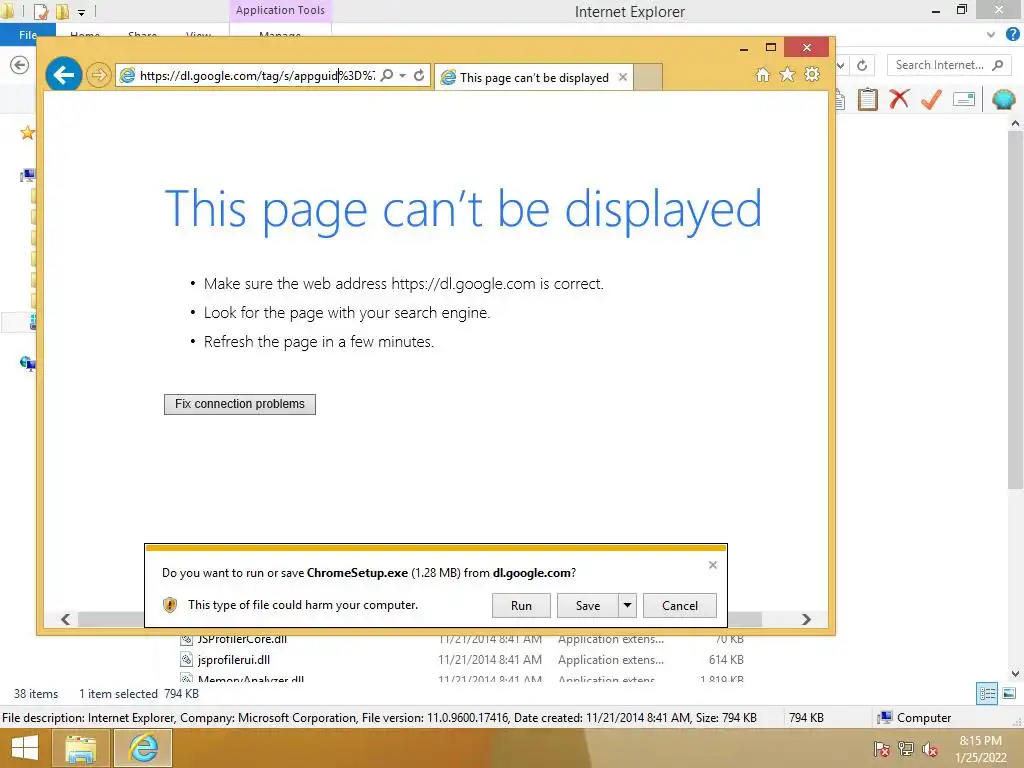Click the Search Internet Explorer folder box
Image resolution: width=1024 pixels, height=768 pixels.
point(949,65)
